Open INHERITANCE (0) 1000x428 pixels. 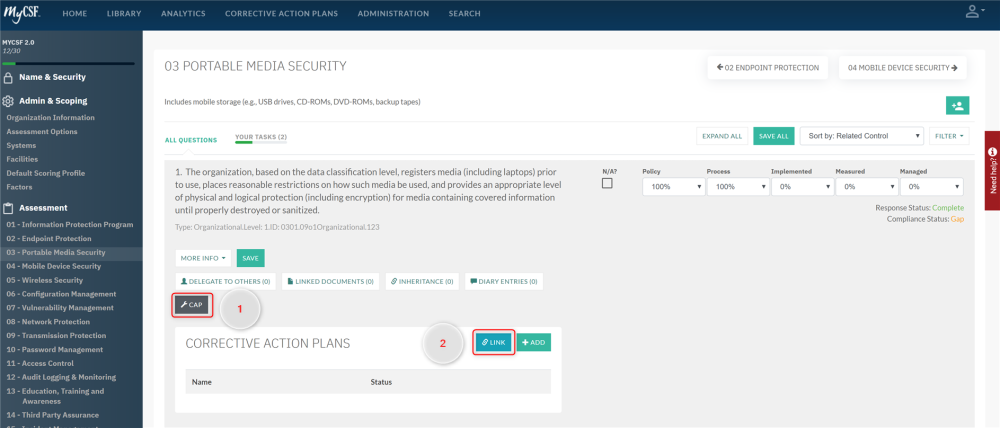[422, 281]
